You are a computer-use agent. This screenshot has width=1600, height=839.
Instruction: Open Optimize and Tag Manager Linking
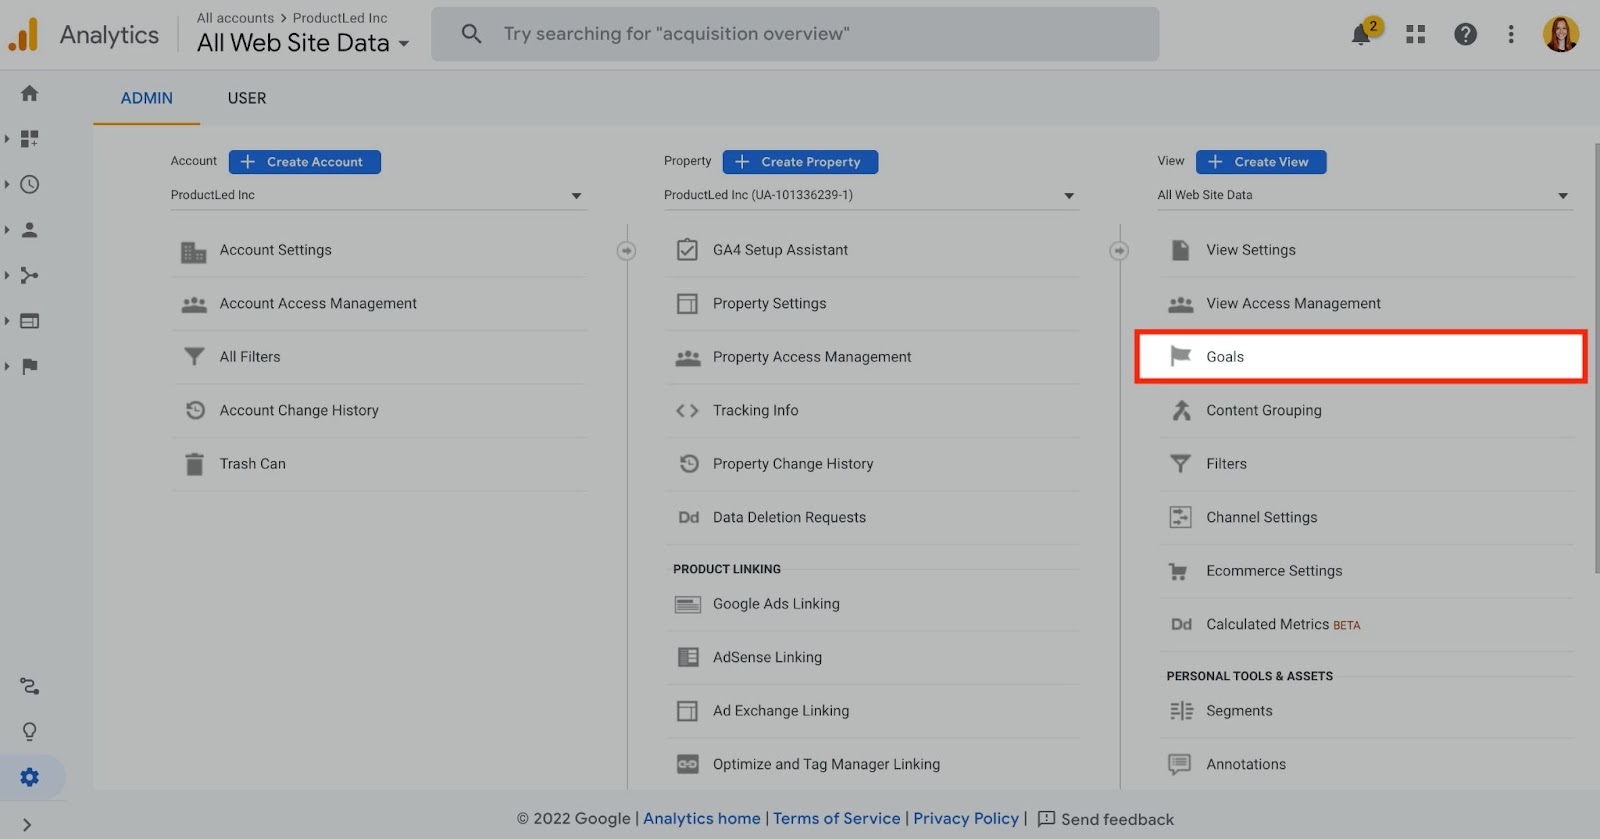pos(873,765)
